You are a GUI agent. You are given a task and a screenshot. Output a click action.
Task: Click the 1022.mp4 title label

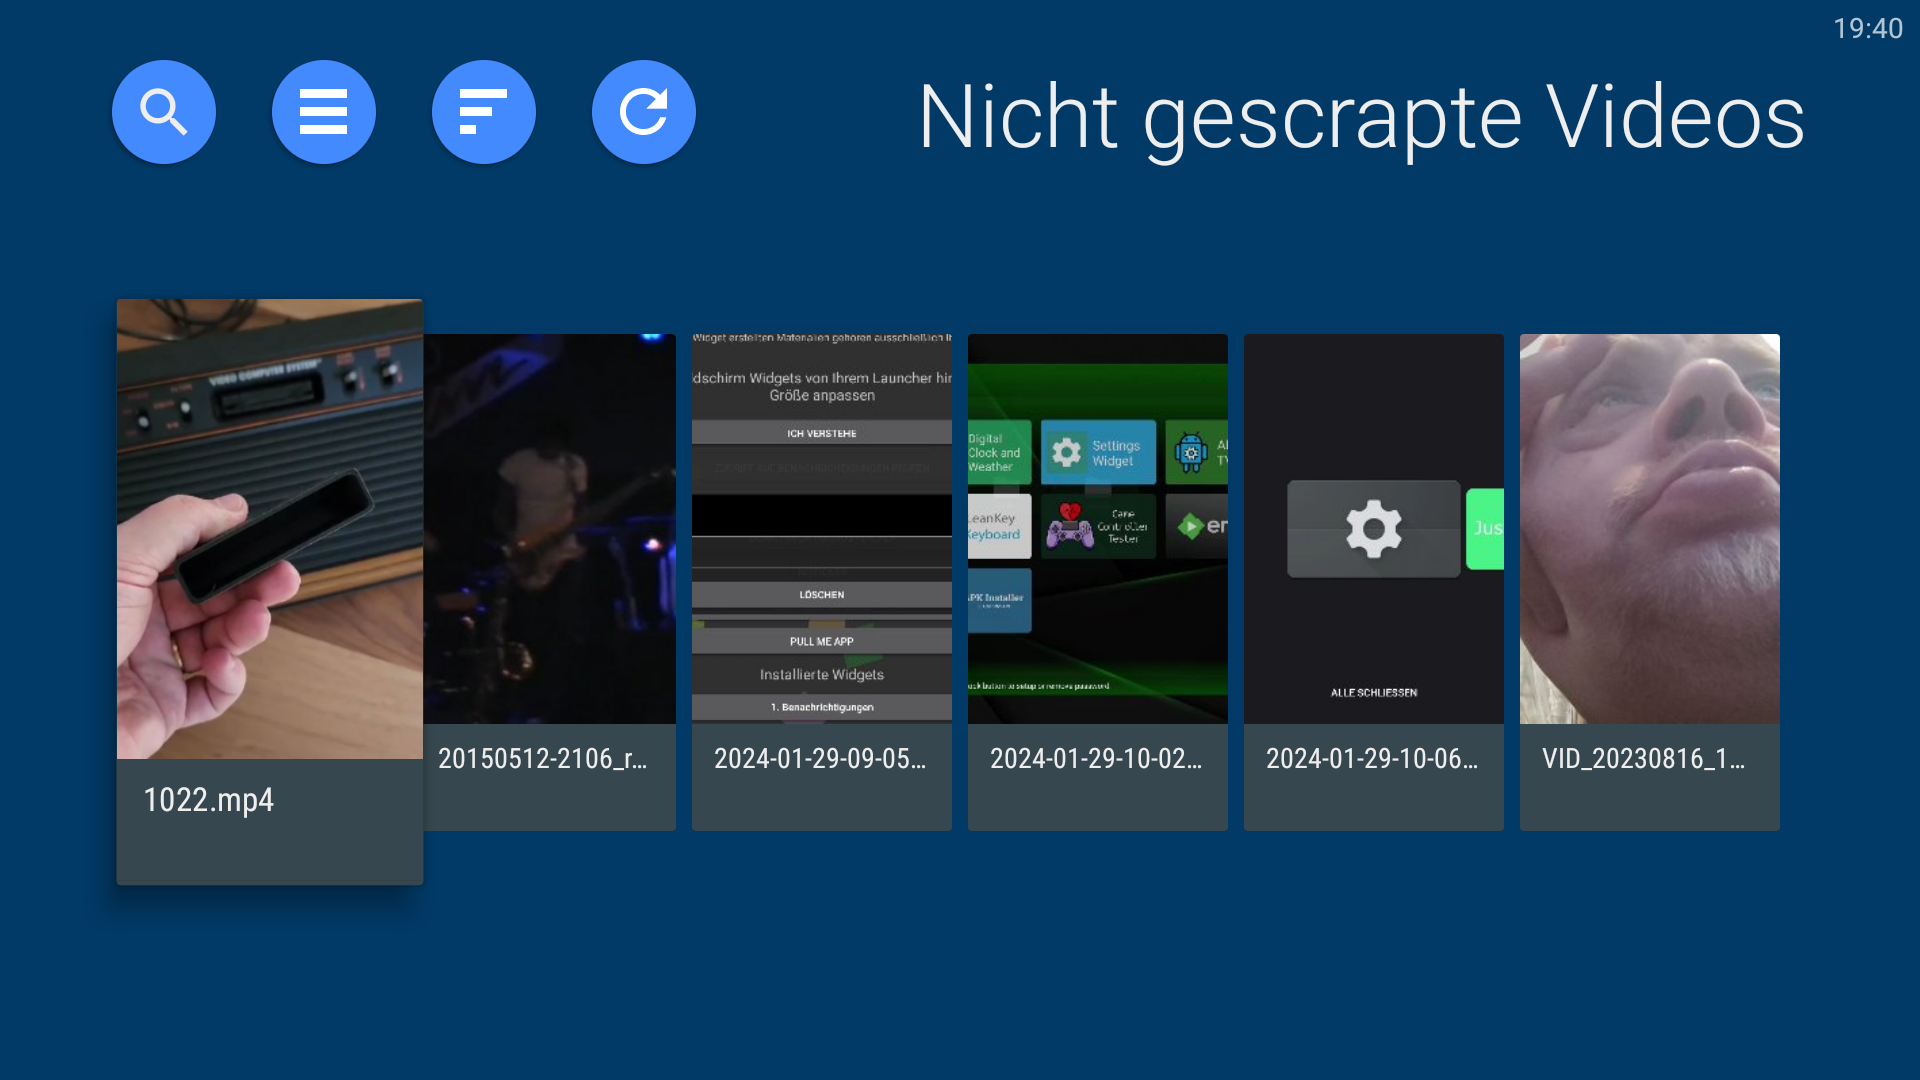click(x=208, y=800)
